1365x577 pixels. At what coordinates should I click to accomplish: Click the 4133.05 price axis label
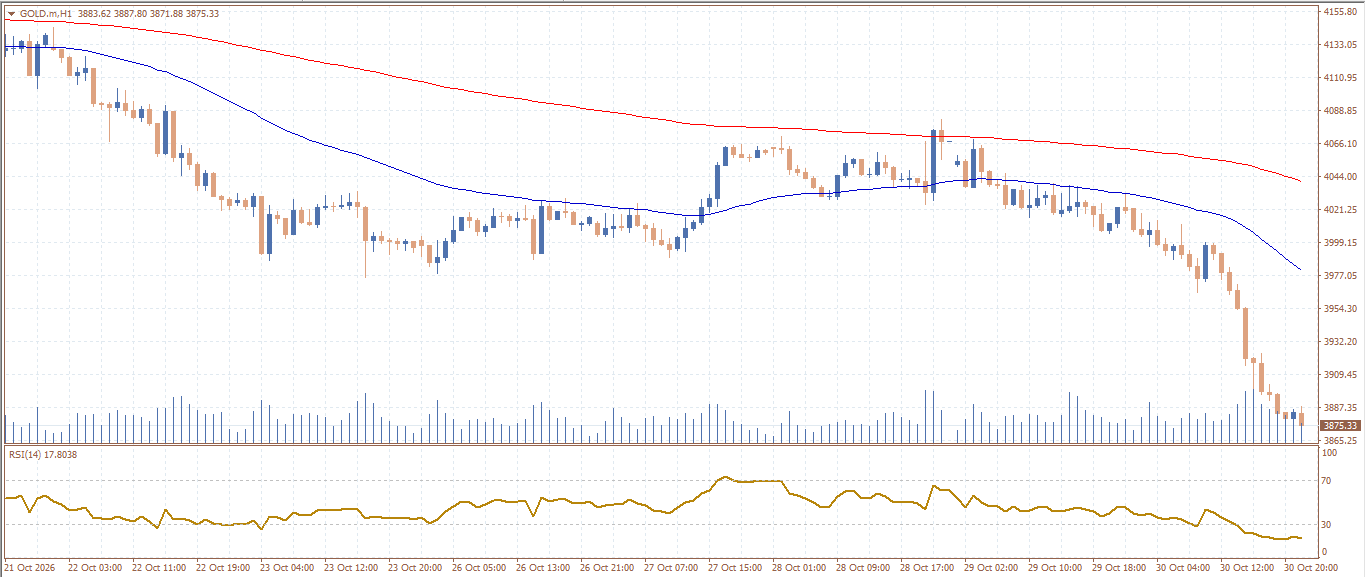coord(1338,45)
